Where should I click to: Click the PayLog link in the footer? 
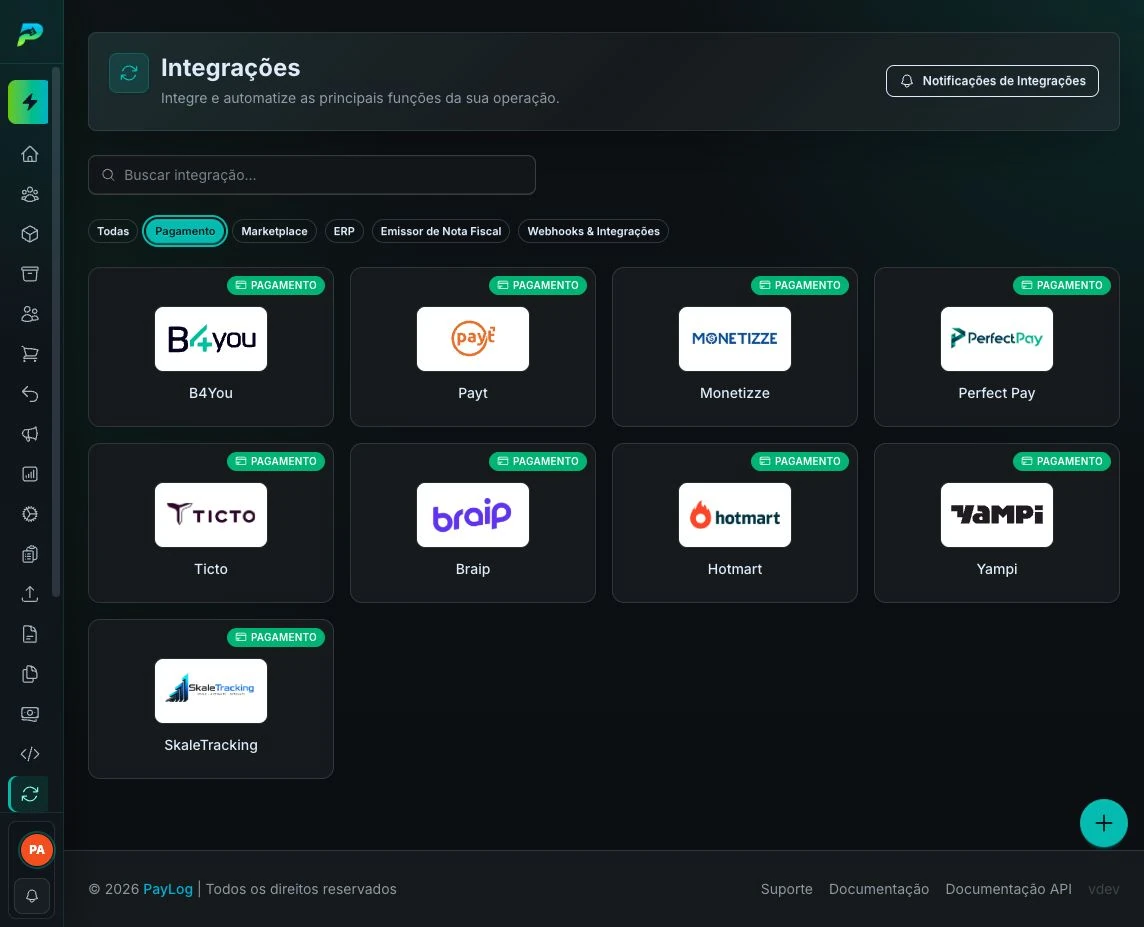[168, 889]
